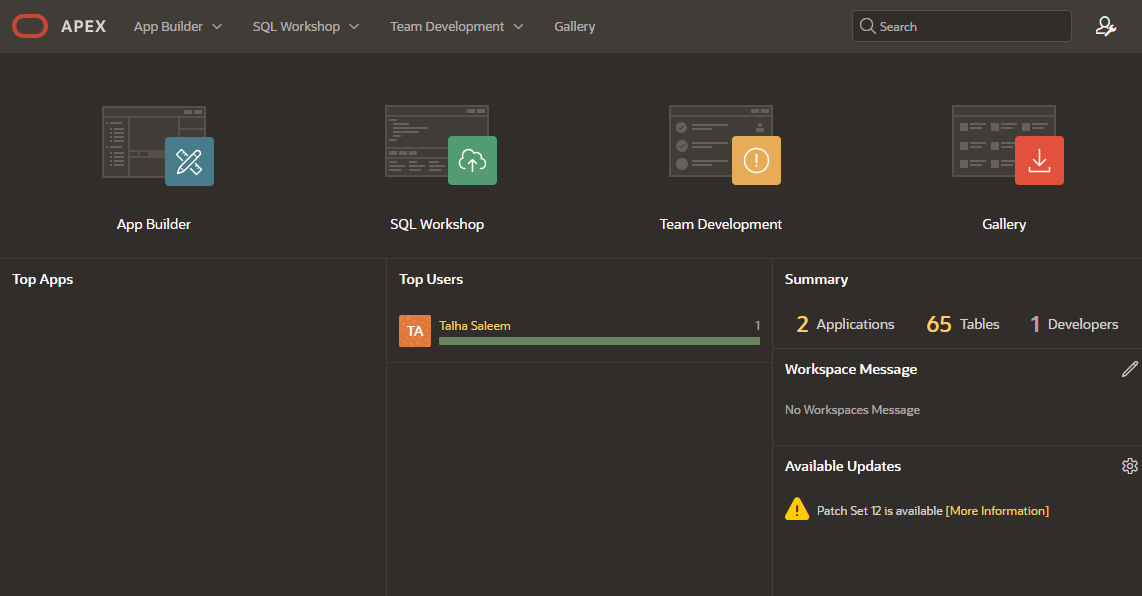Screen dimensions: 1142x596
Task: Expand the SQL Workshop menu chevron
Action: 355,27
